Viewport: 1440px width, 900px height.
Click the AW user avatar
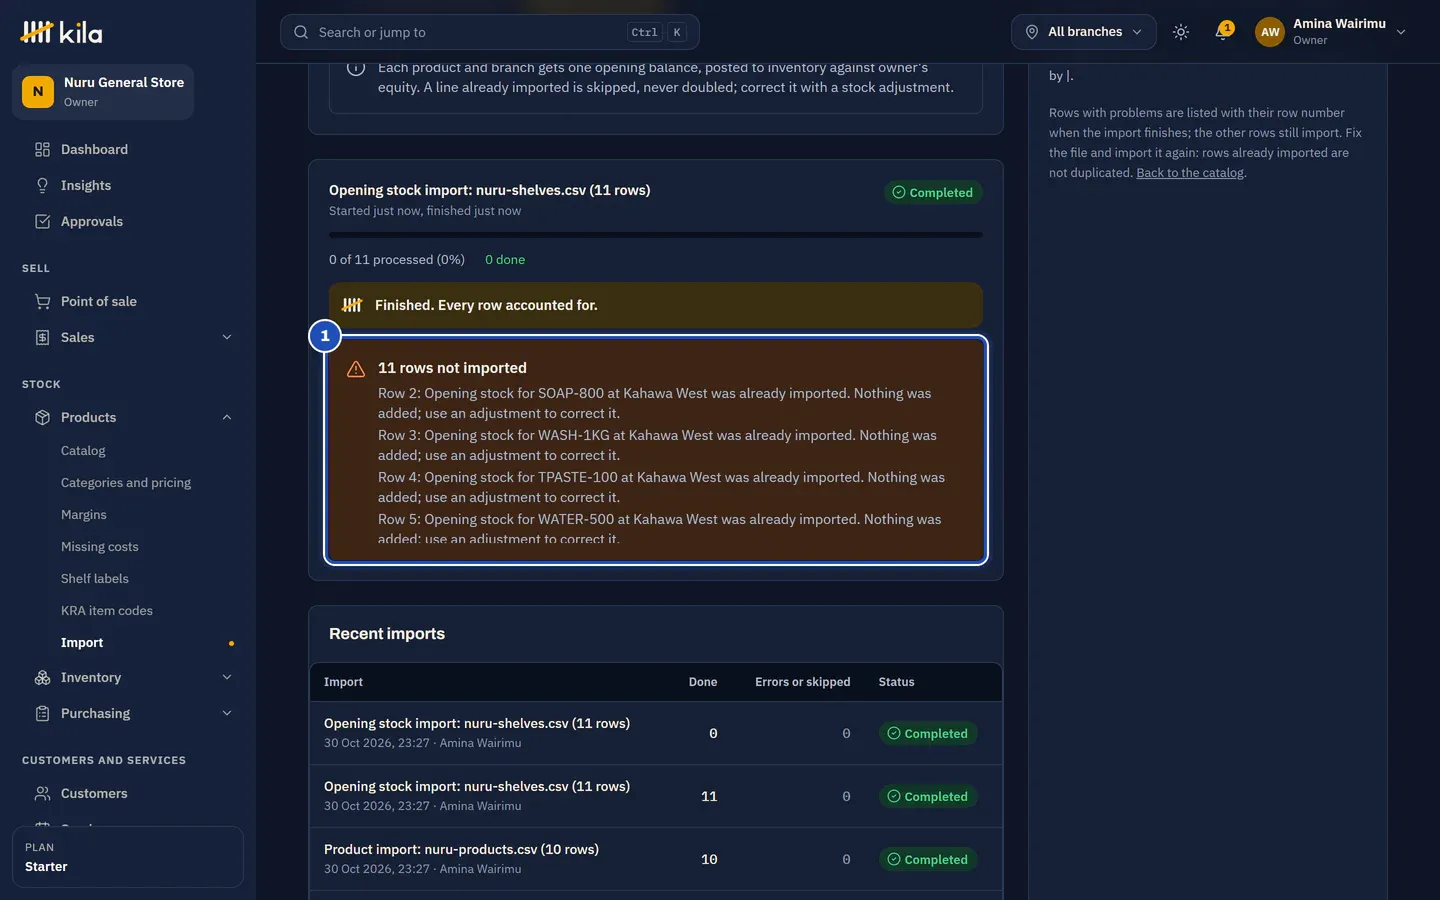[x=1270, y=32]
